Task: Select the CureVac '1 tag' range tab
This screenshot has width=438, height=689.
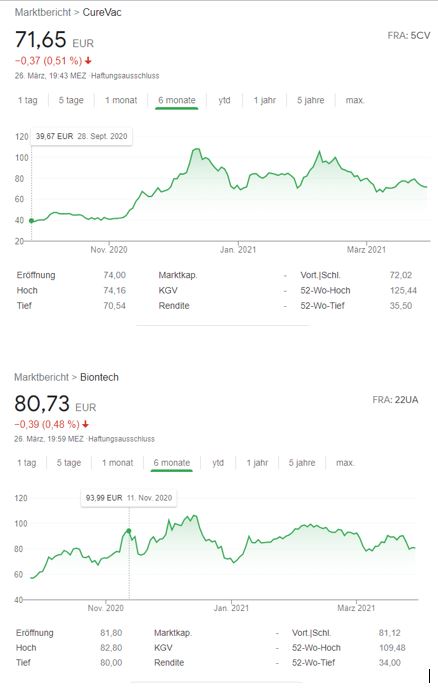Action: pos(28,100)
